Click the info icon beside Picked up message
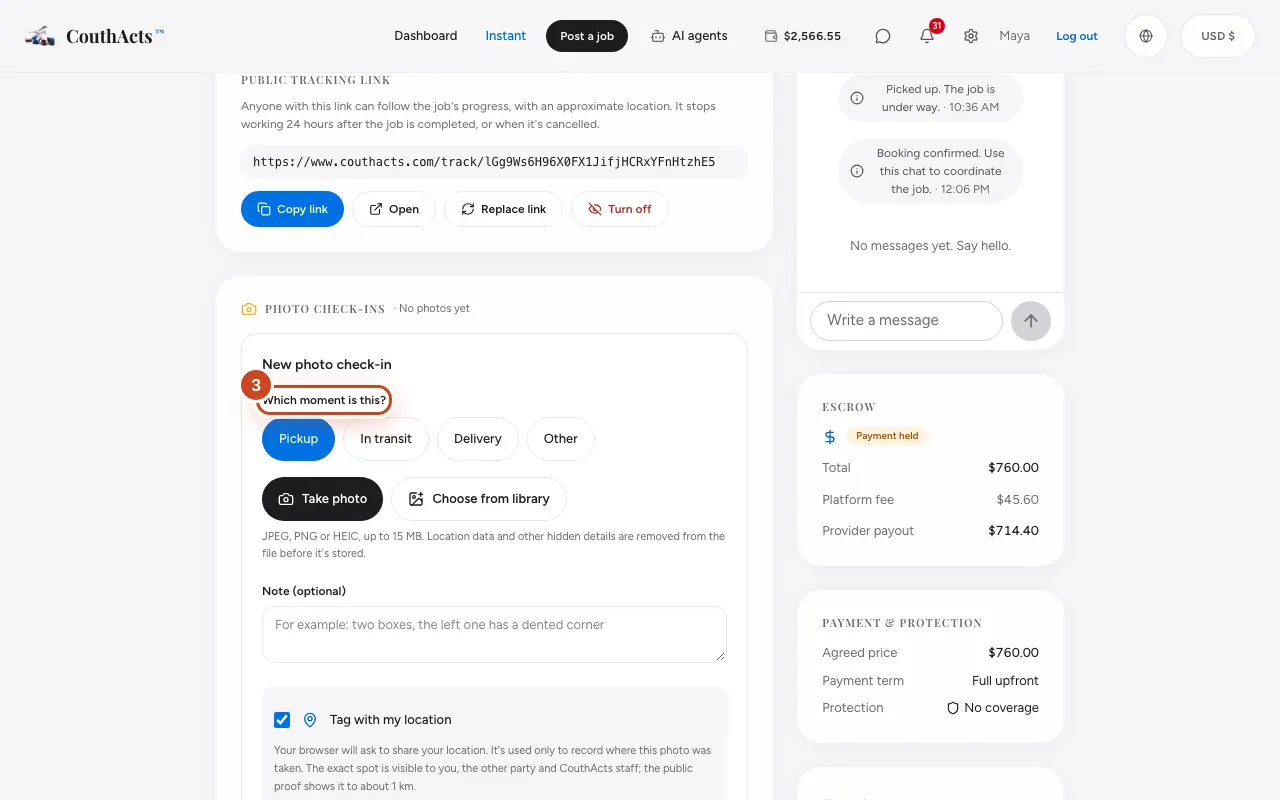Viewport: 1280px width, 800px height. (x=857, y=98)
